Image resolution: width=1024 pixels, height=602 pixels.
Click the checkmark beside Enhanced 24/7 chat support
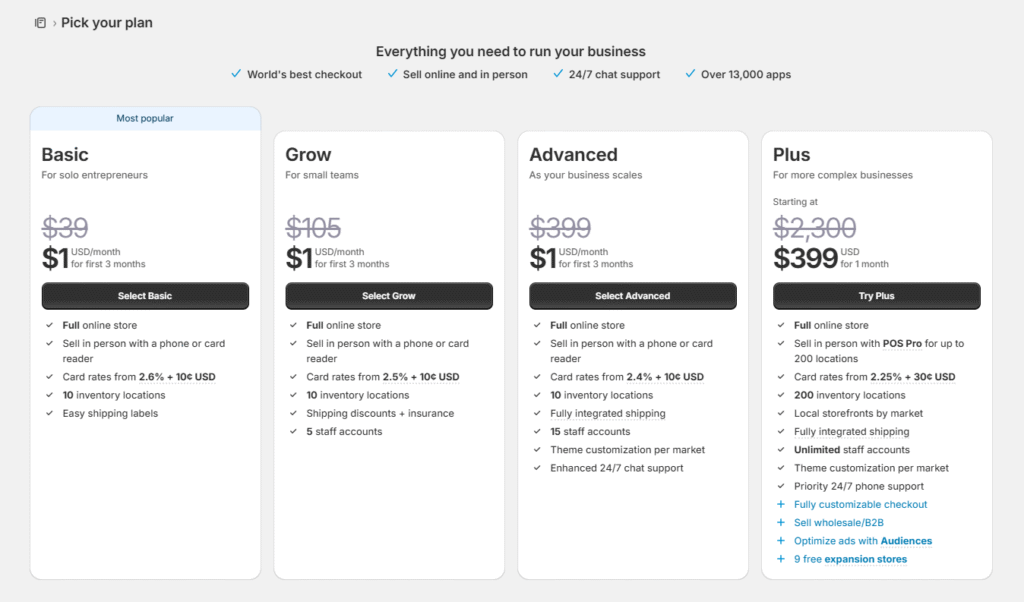pyautogui.click(x=537, y=468)
